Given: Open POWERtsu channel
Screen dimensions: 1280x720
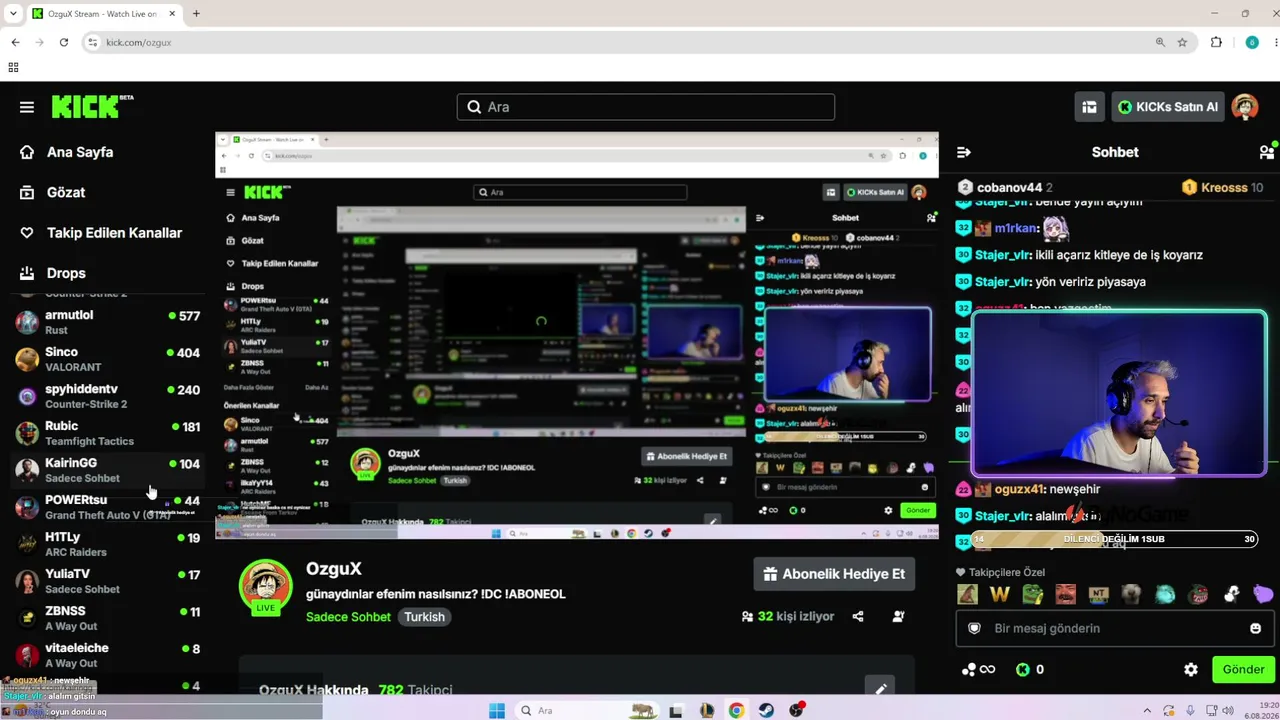Looking at the screenshot, I should (108, 507).
